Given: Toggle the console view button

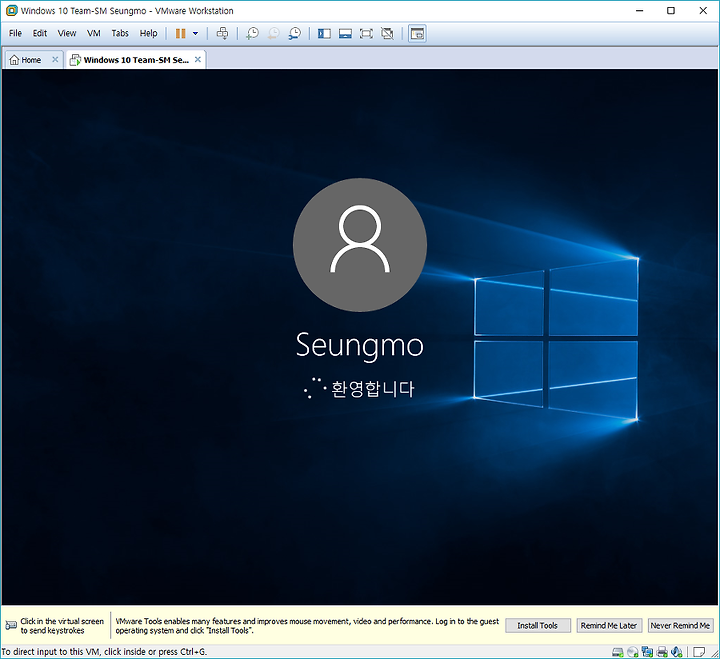Looking at the screenshot, I should 417,34.
